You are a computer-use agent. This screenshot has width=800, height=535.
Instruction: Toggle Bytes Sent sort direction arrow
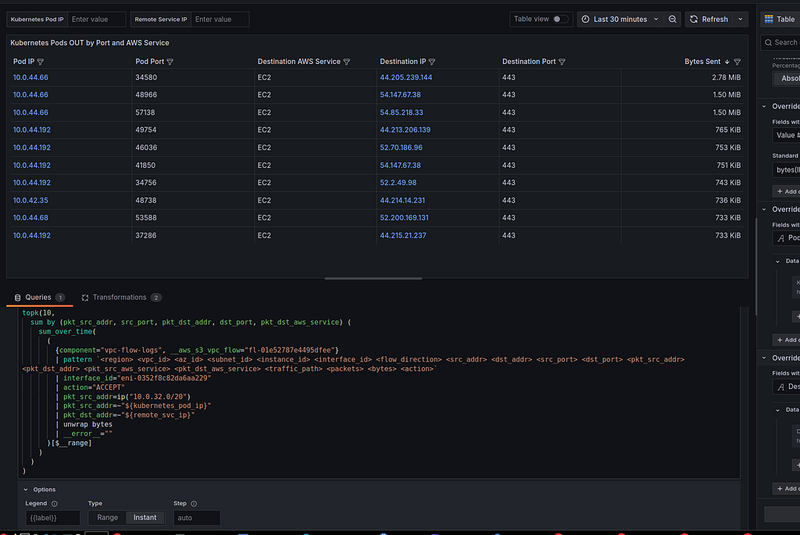727,62
